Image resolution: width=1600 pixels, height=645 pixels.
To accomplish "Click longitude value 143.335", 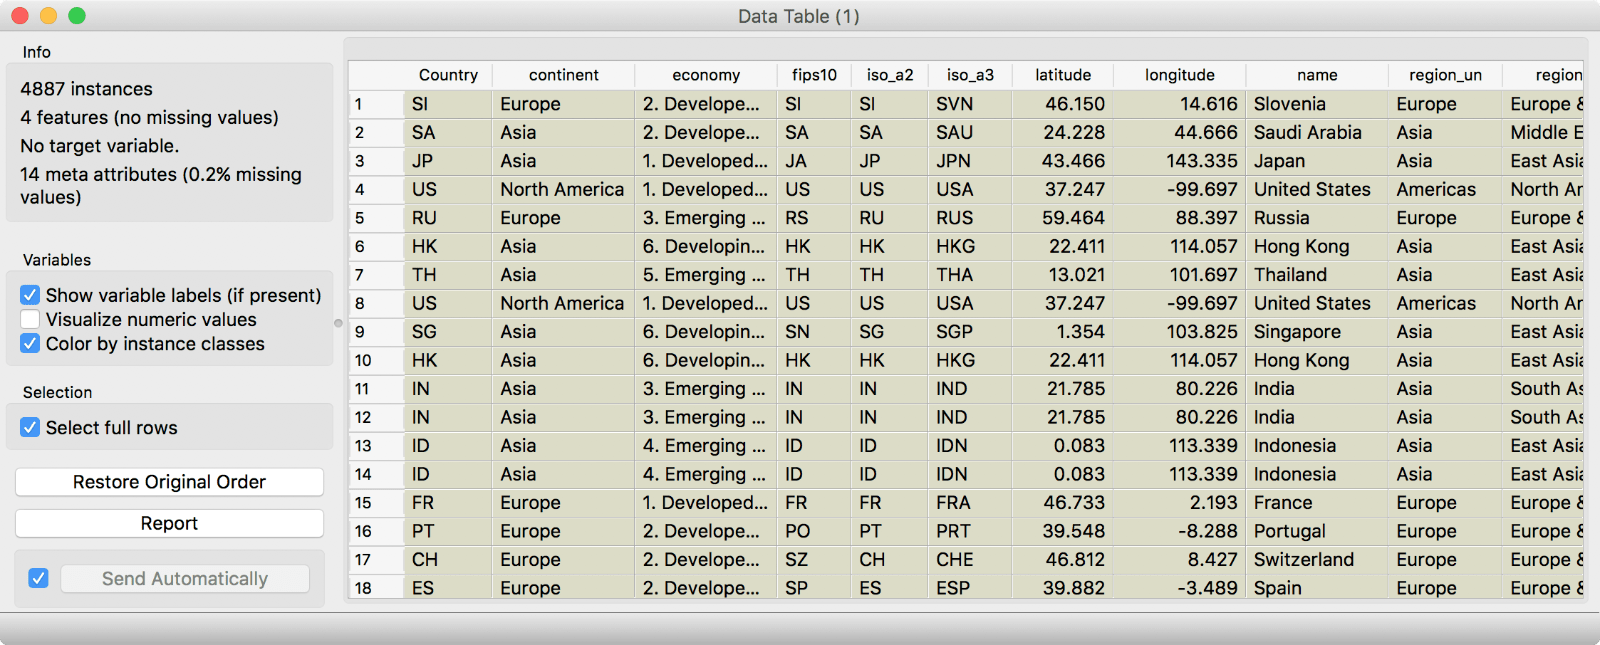I will coord(1180,161).
